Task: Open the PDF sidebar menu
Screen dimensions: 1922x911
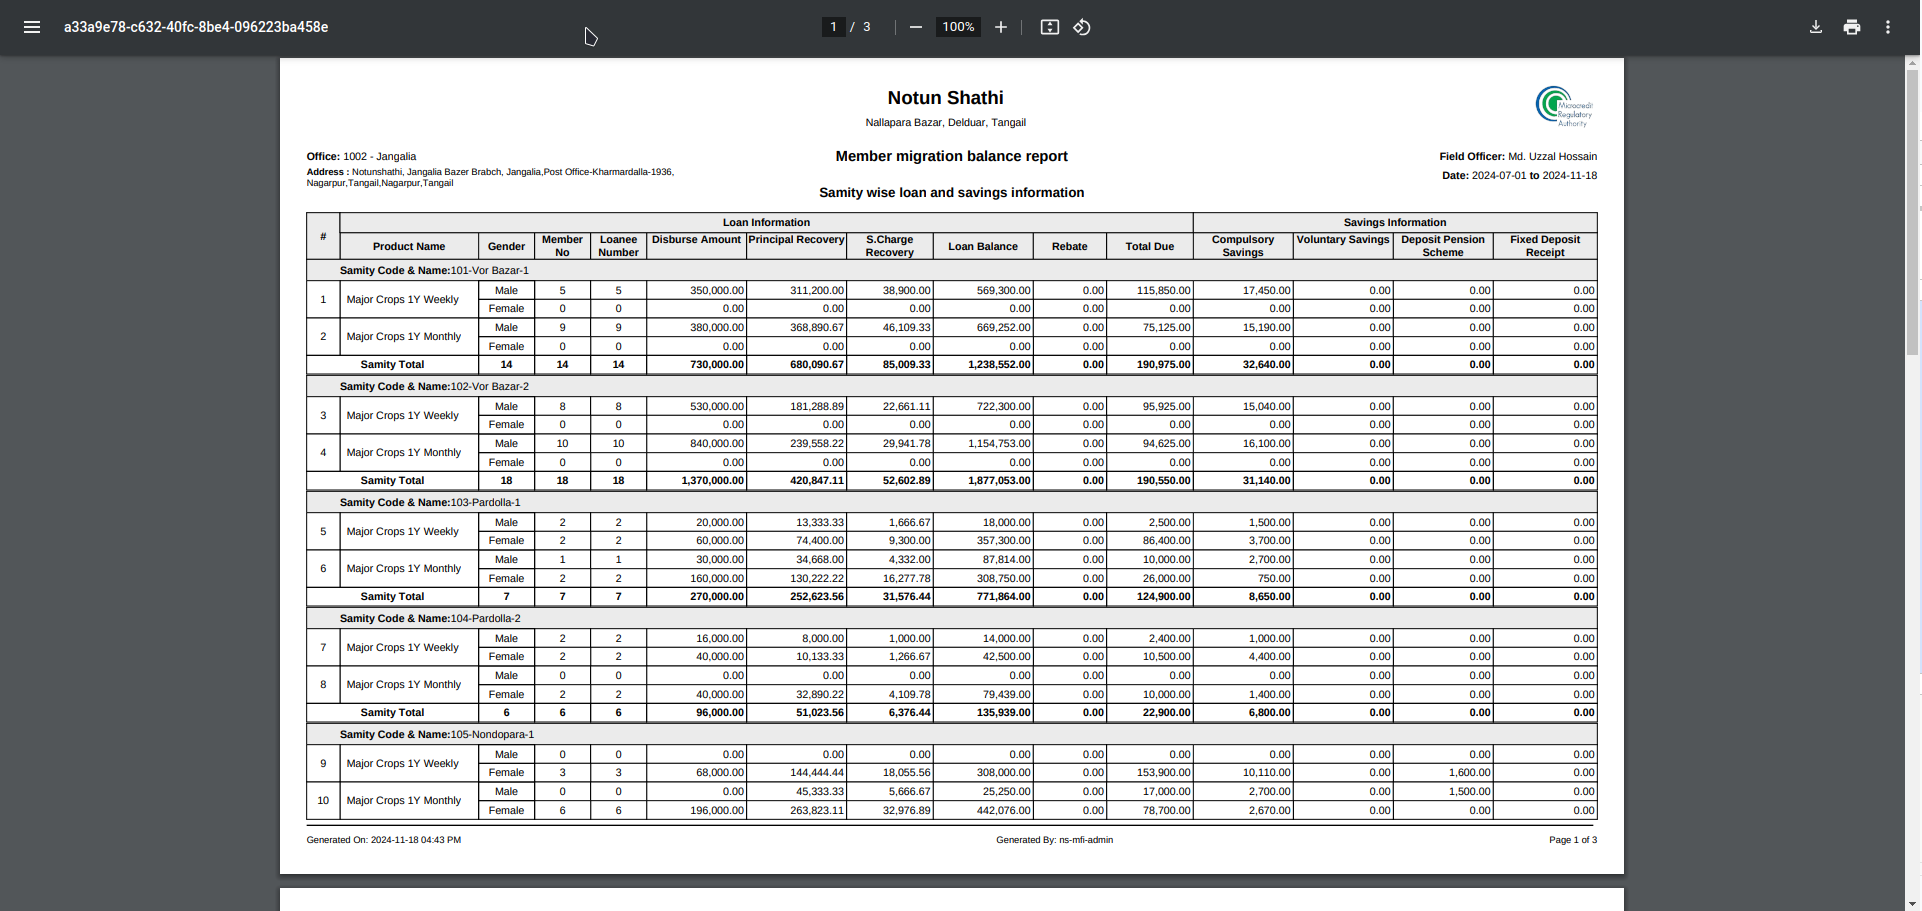Action: tap(32, 27)
